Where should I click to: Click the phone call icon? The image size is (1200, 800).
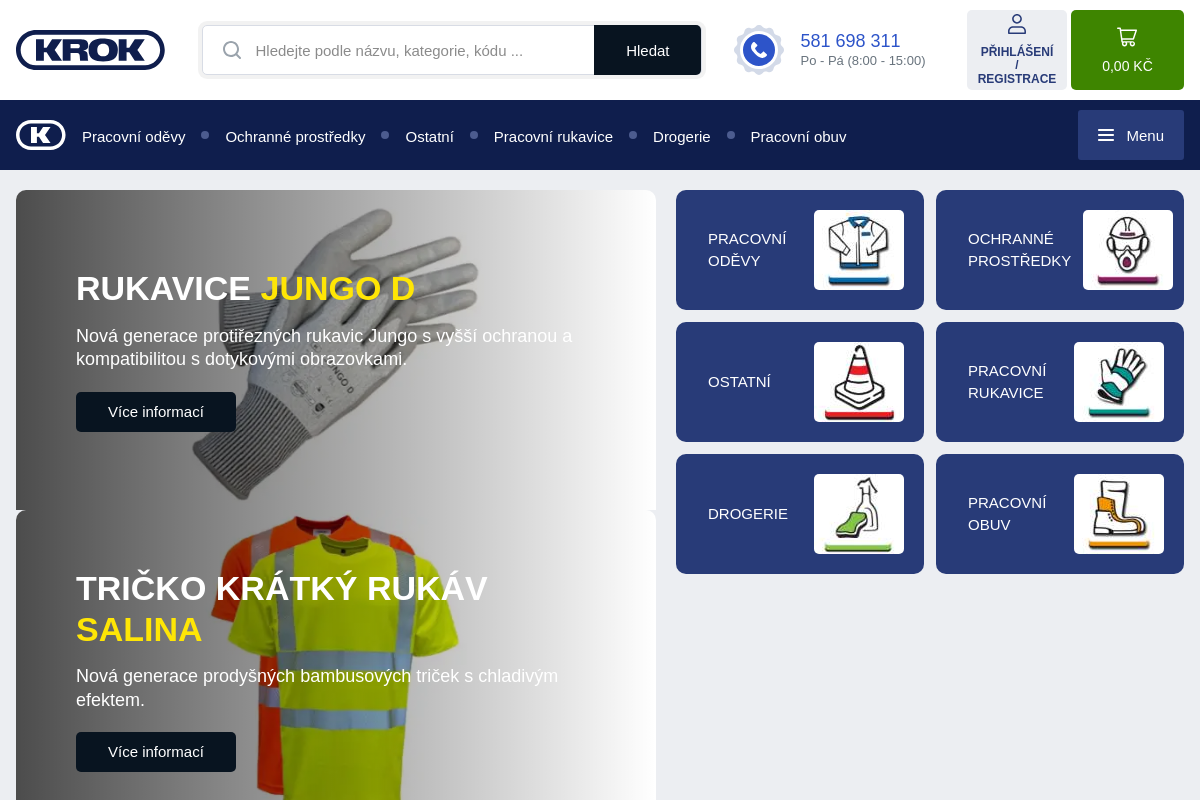pyautogui.click(x=759, y=50)
